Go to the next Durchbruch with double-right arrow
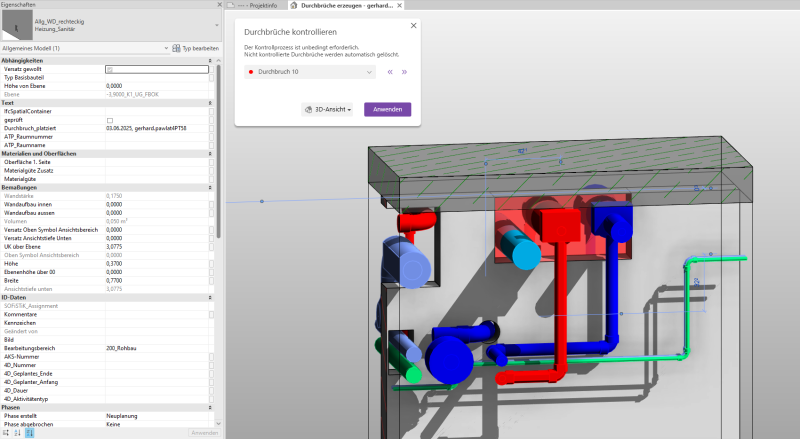The height and width of the screenshot is (439, 800). pyautogui.click(x=405, y=72)
